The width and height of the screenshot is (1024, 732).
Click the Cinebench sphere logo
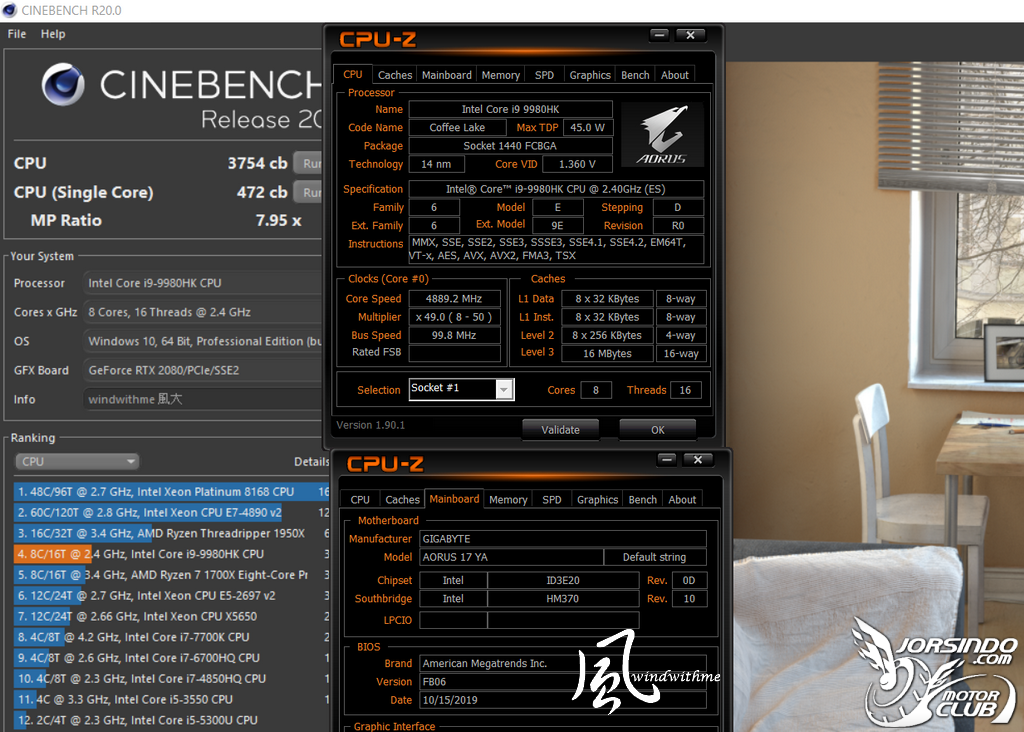(63, 85)
